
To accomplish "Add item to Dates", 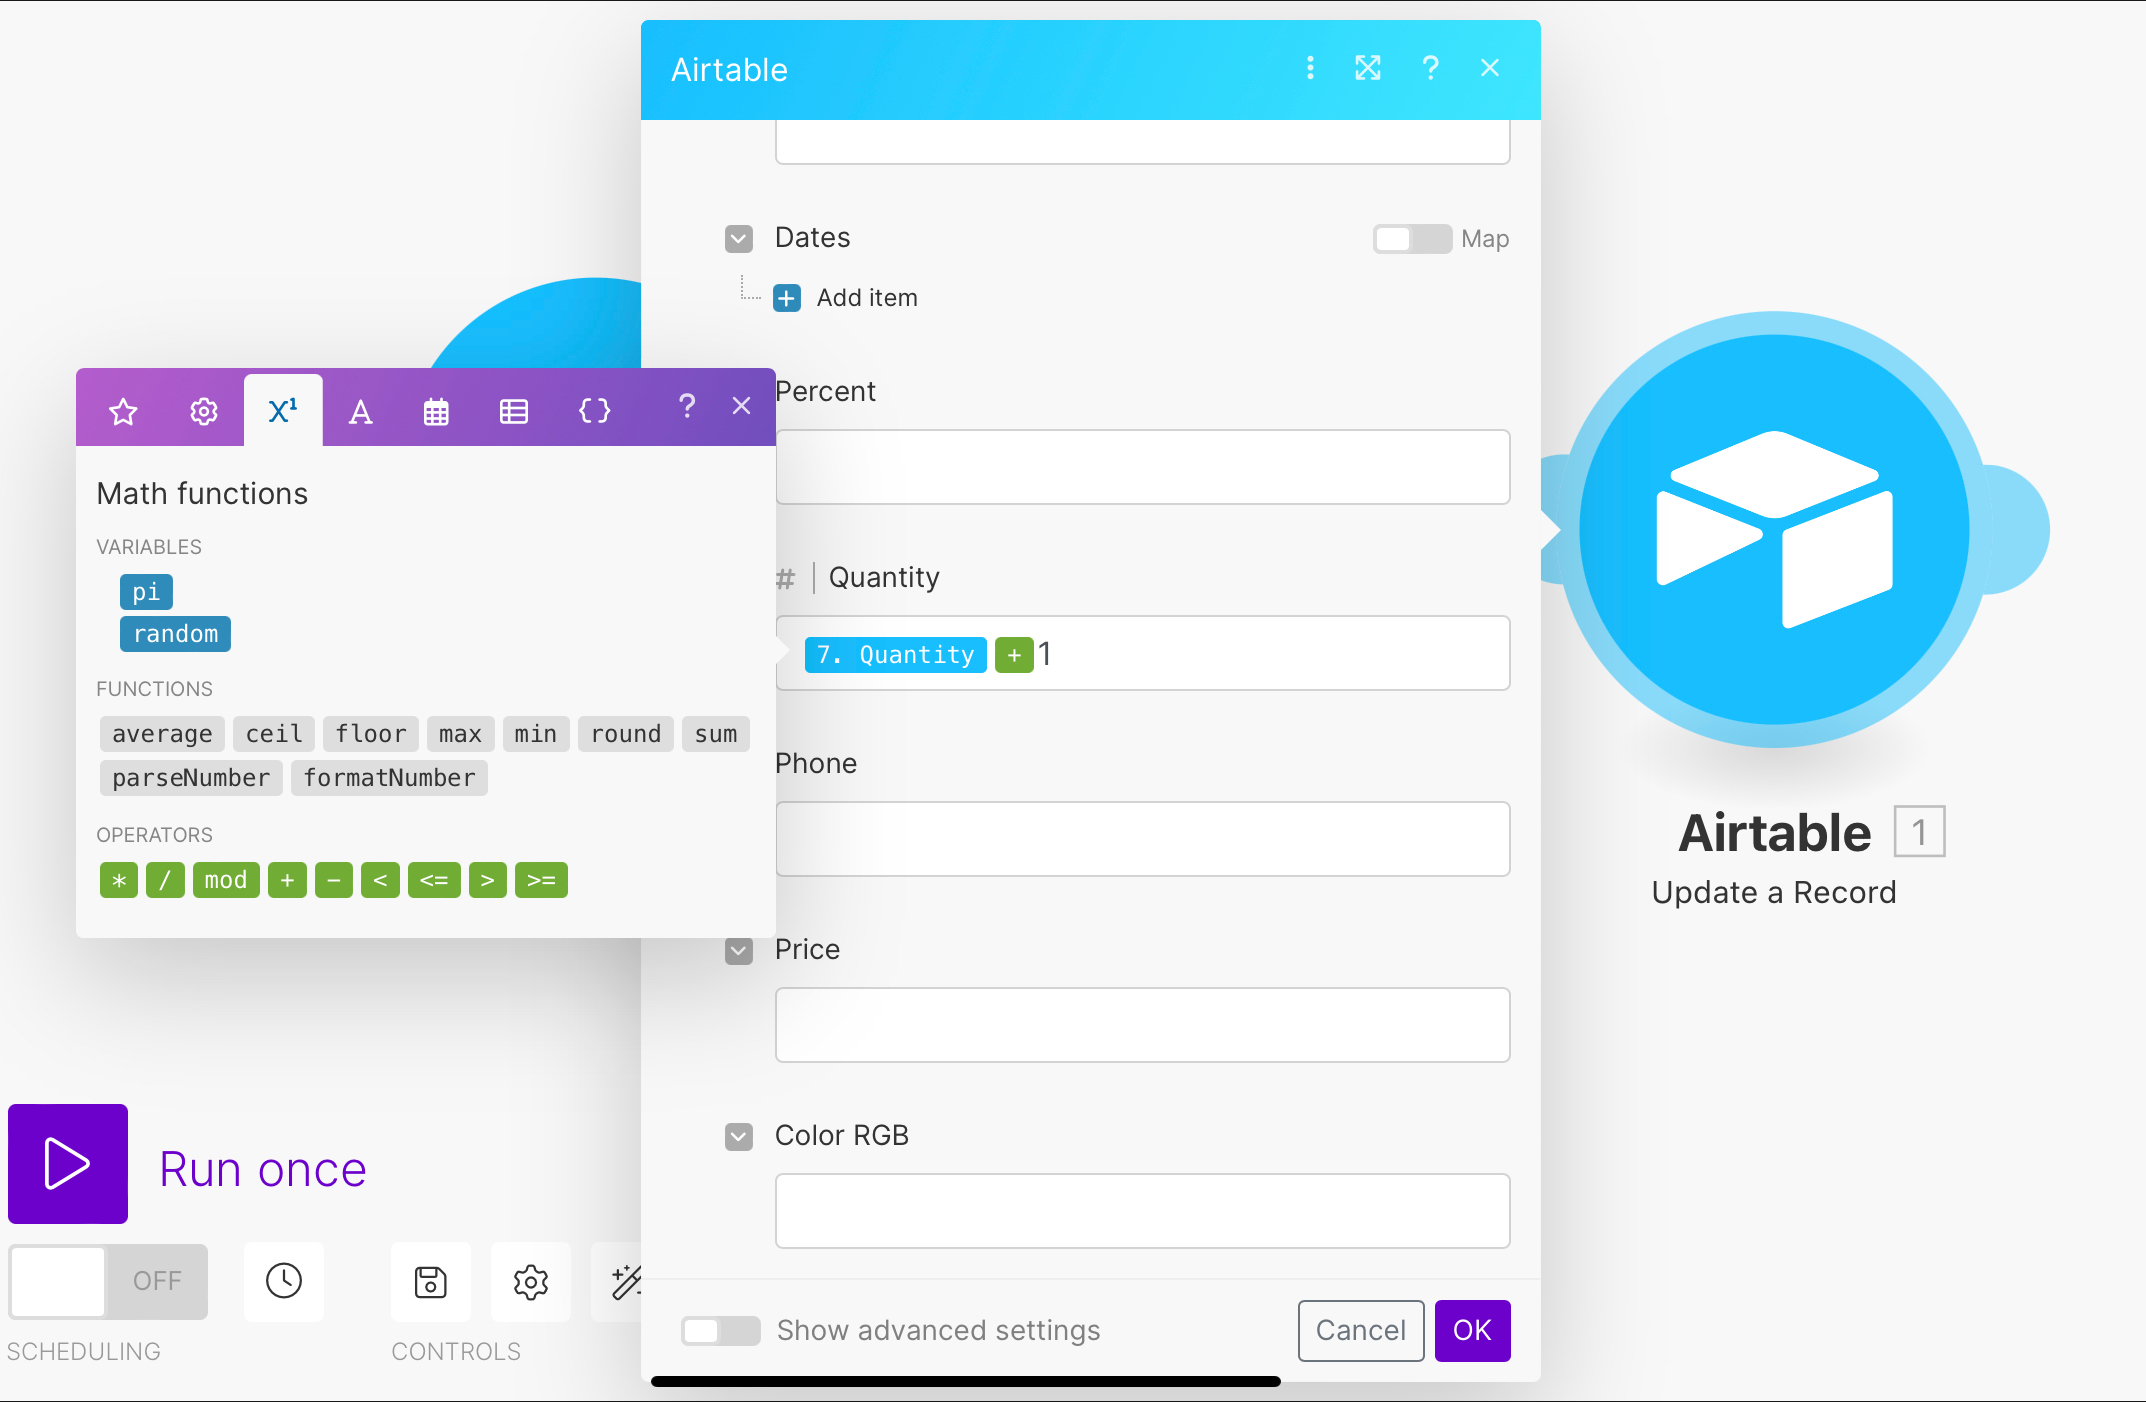I will click(x=846, y=298).
